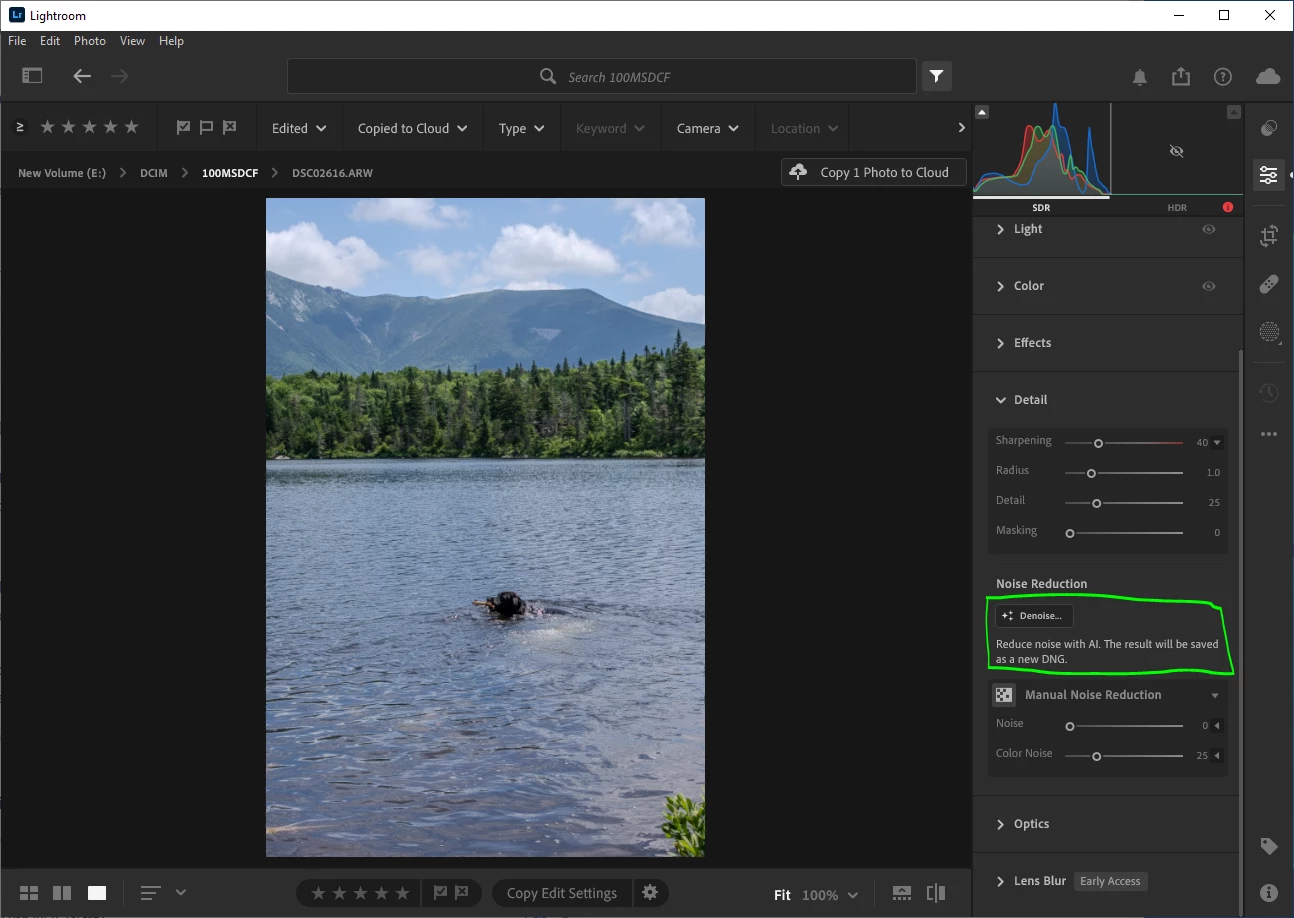This screenshot has width=1294, height=918.
Task: Toggle show original before/after view
Action: (936, 893)
